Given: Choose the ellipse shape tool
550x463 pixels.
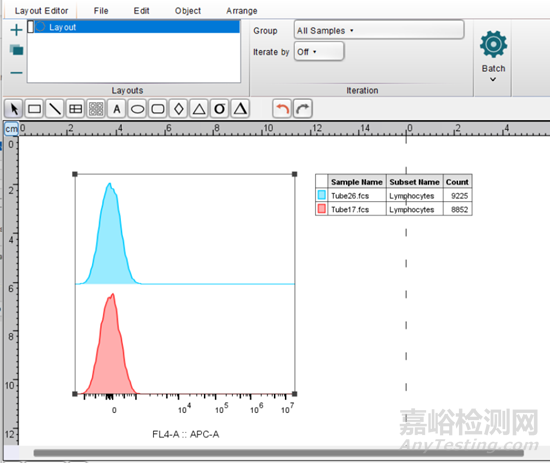Looking at the screenshot, I should (138, 109).
